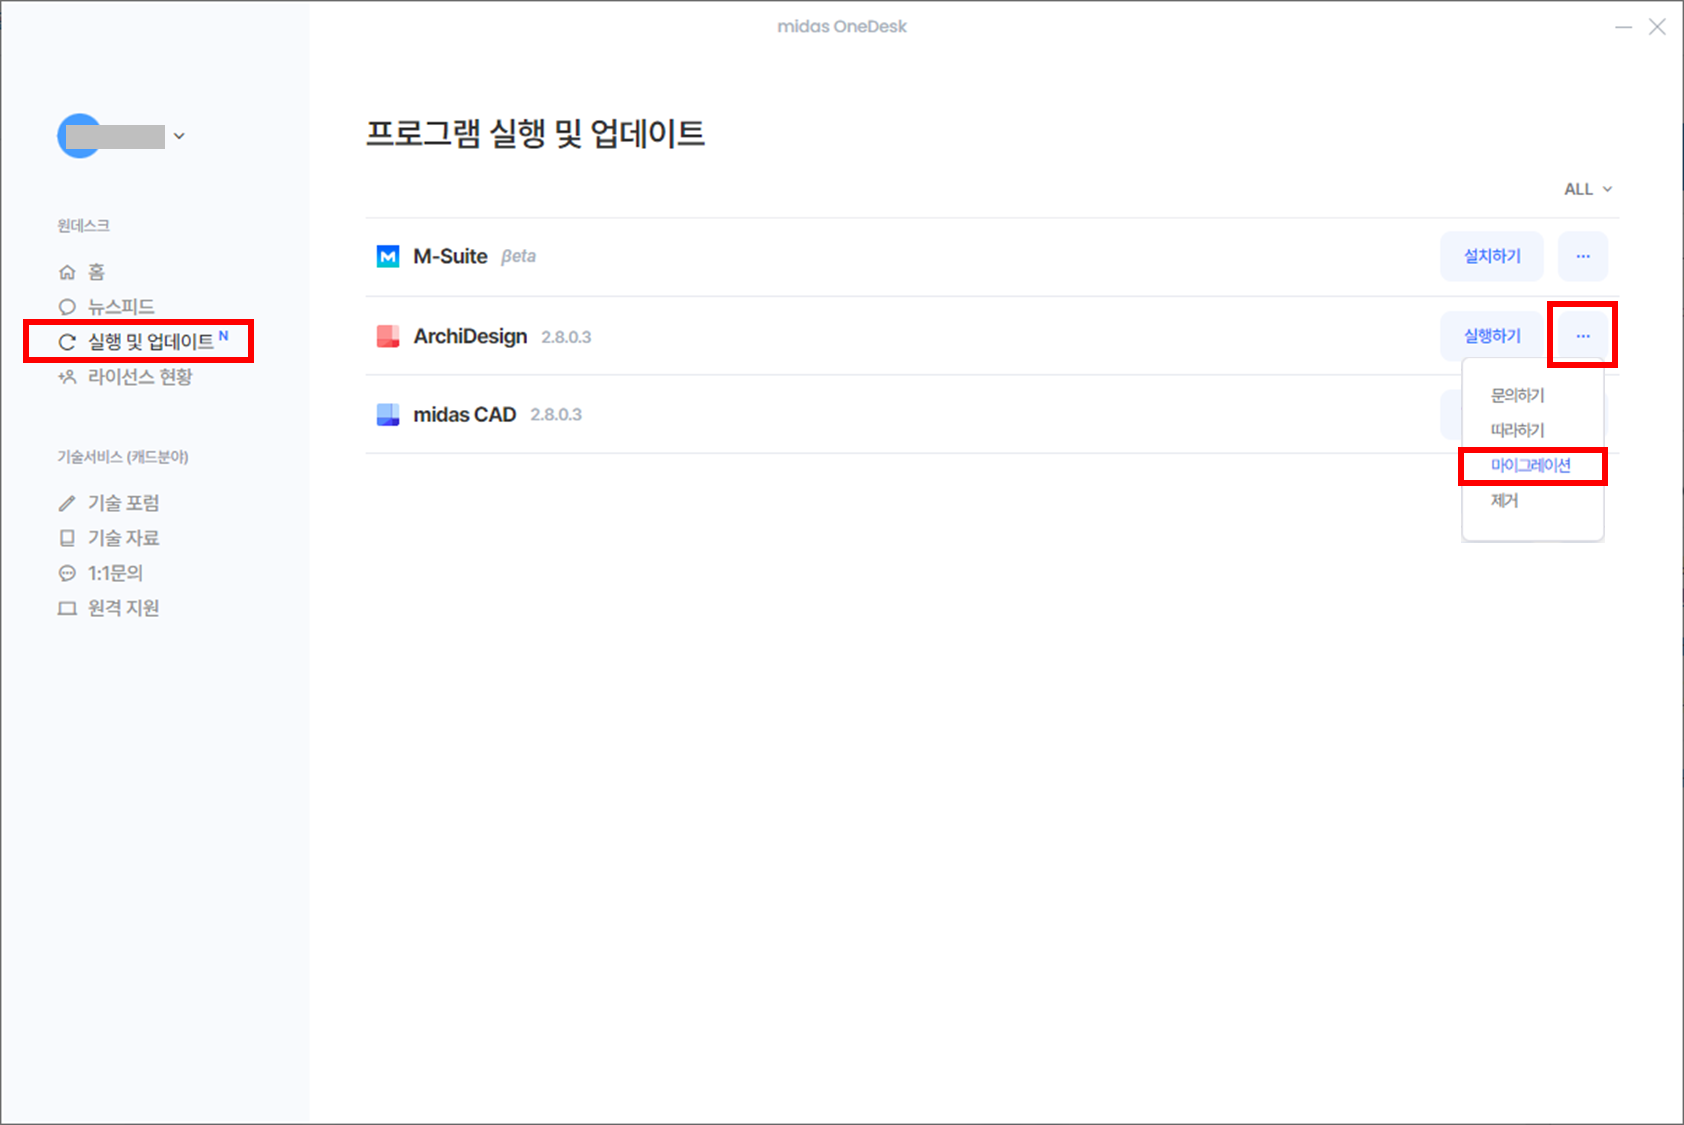Open 원격 지원 in the sidebar
Screen dimensions: 1684x1125
tap(109, 608)
